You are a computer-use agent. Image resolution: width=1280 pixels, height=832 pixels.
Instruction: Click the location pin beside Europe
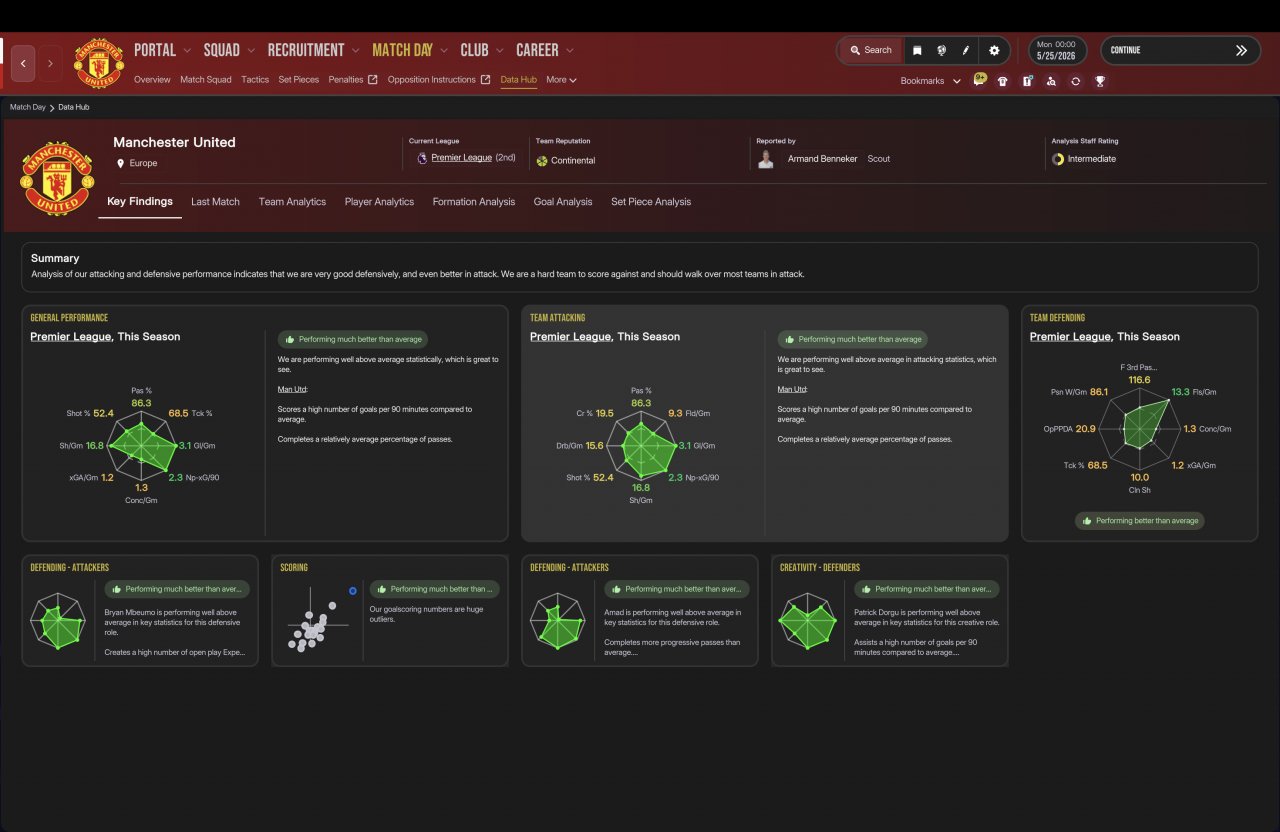121,163
